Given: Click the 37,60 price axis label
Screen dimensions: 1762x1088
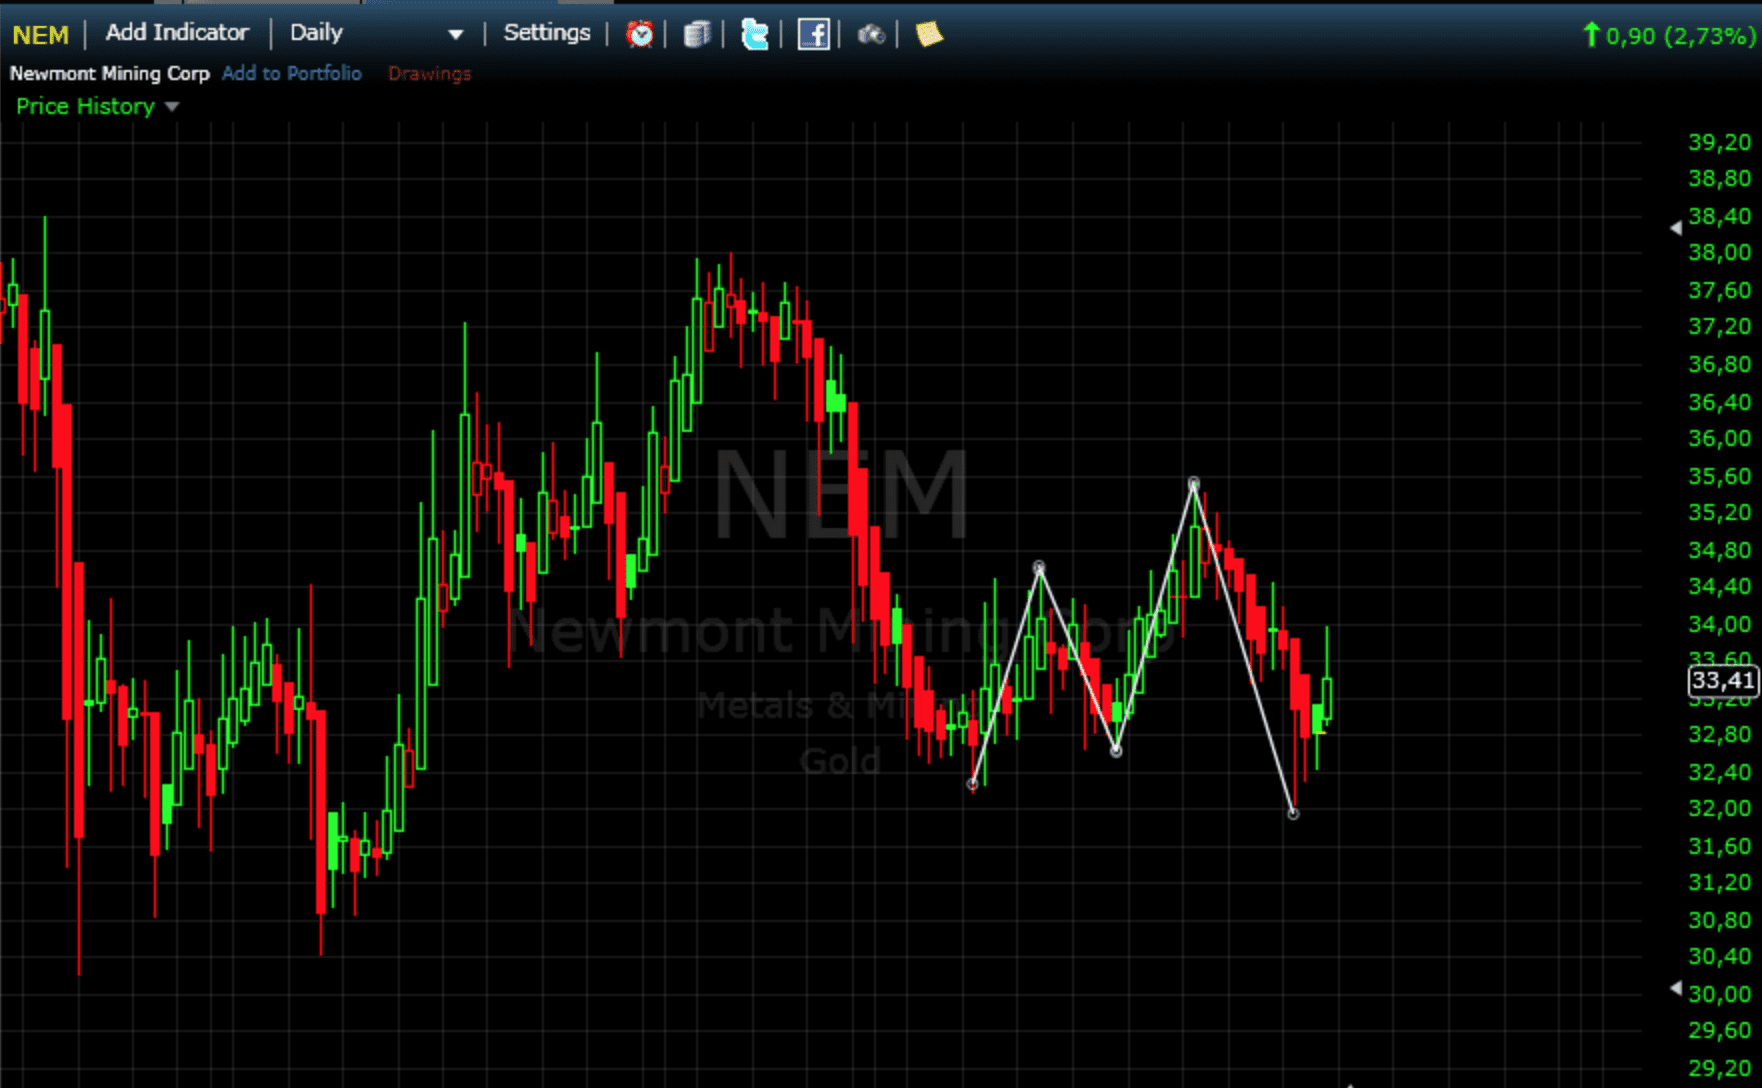Looking at the screenshot, I should (x=1719, y=290).
